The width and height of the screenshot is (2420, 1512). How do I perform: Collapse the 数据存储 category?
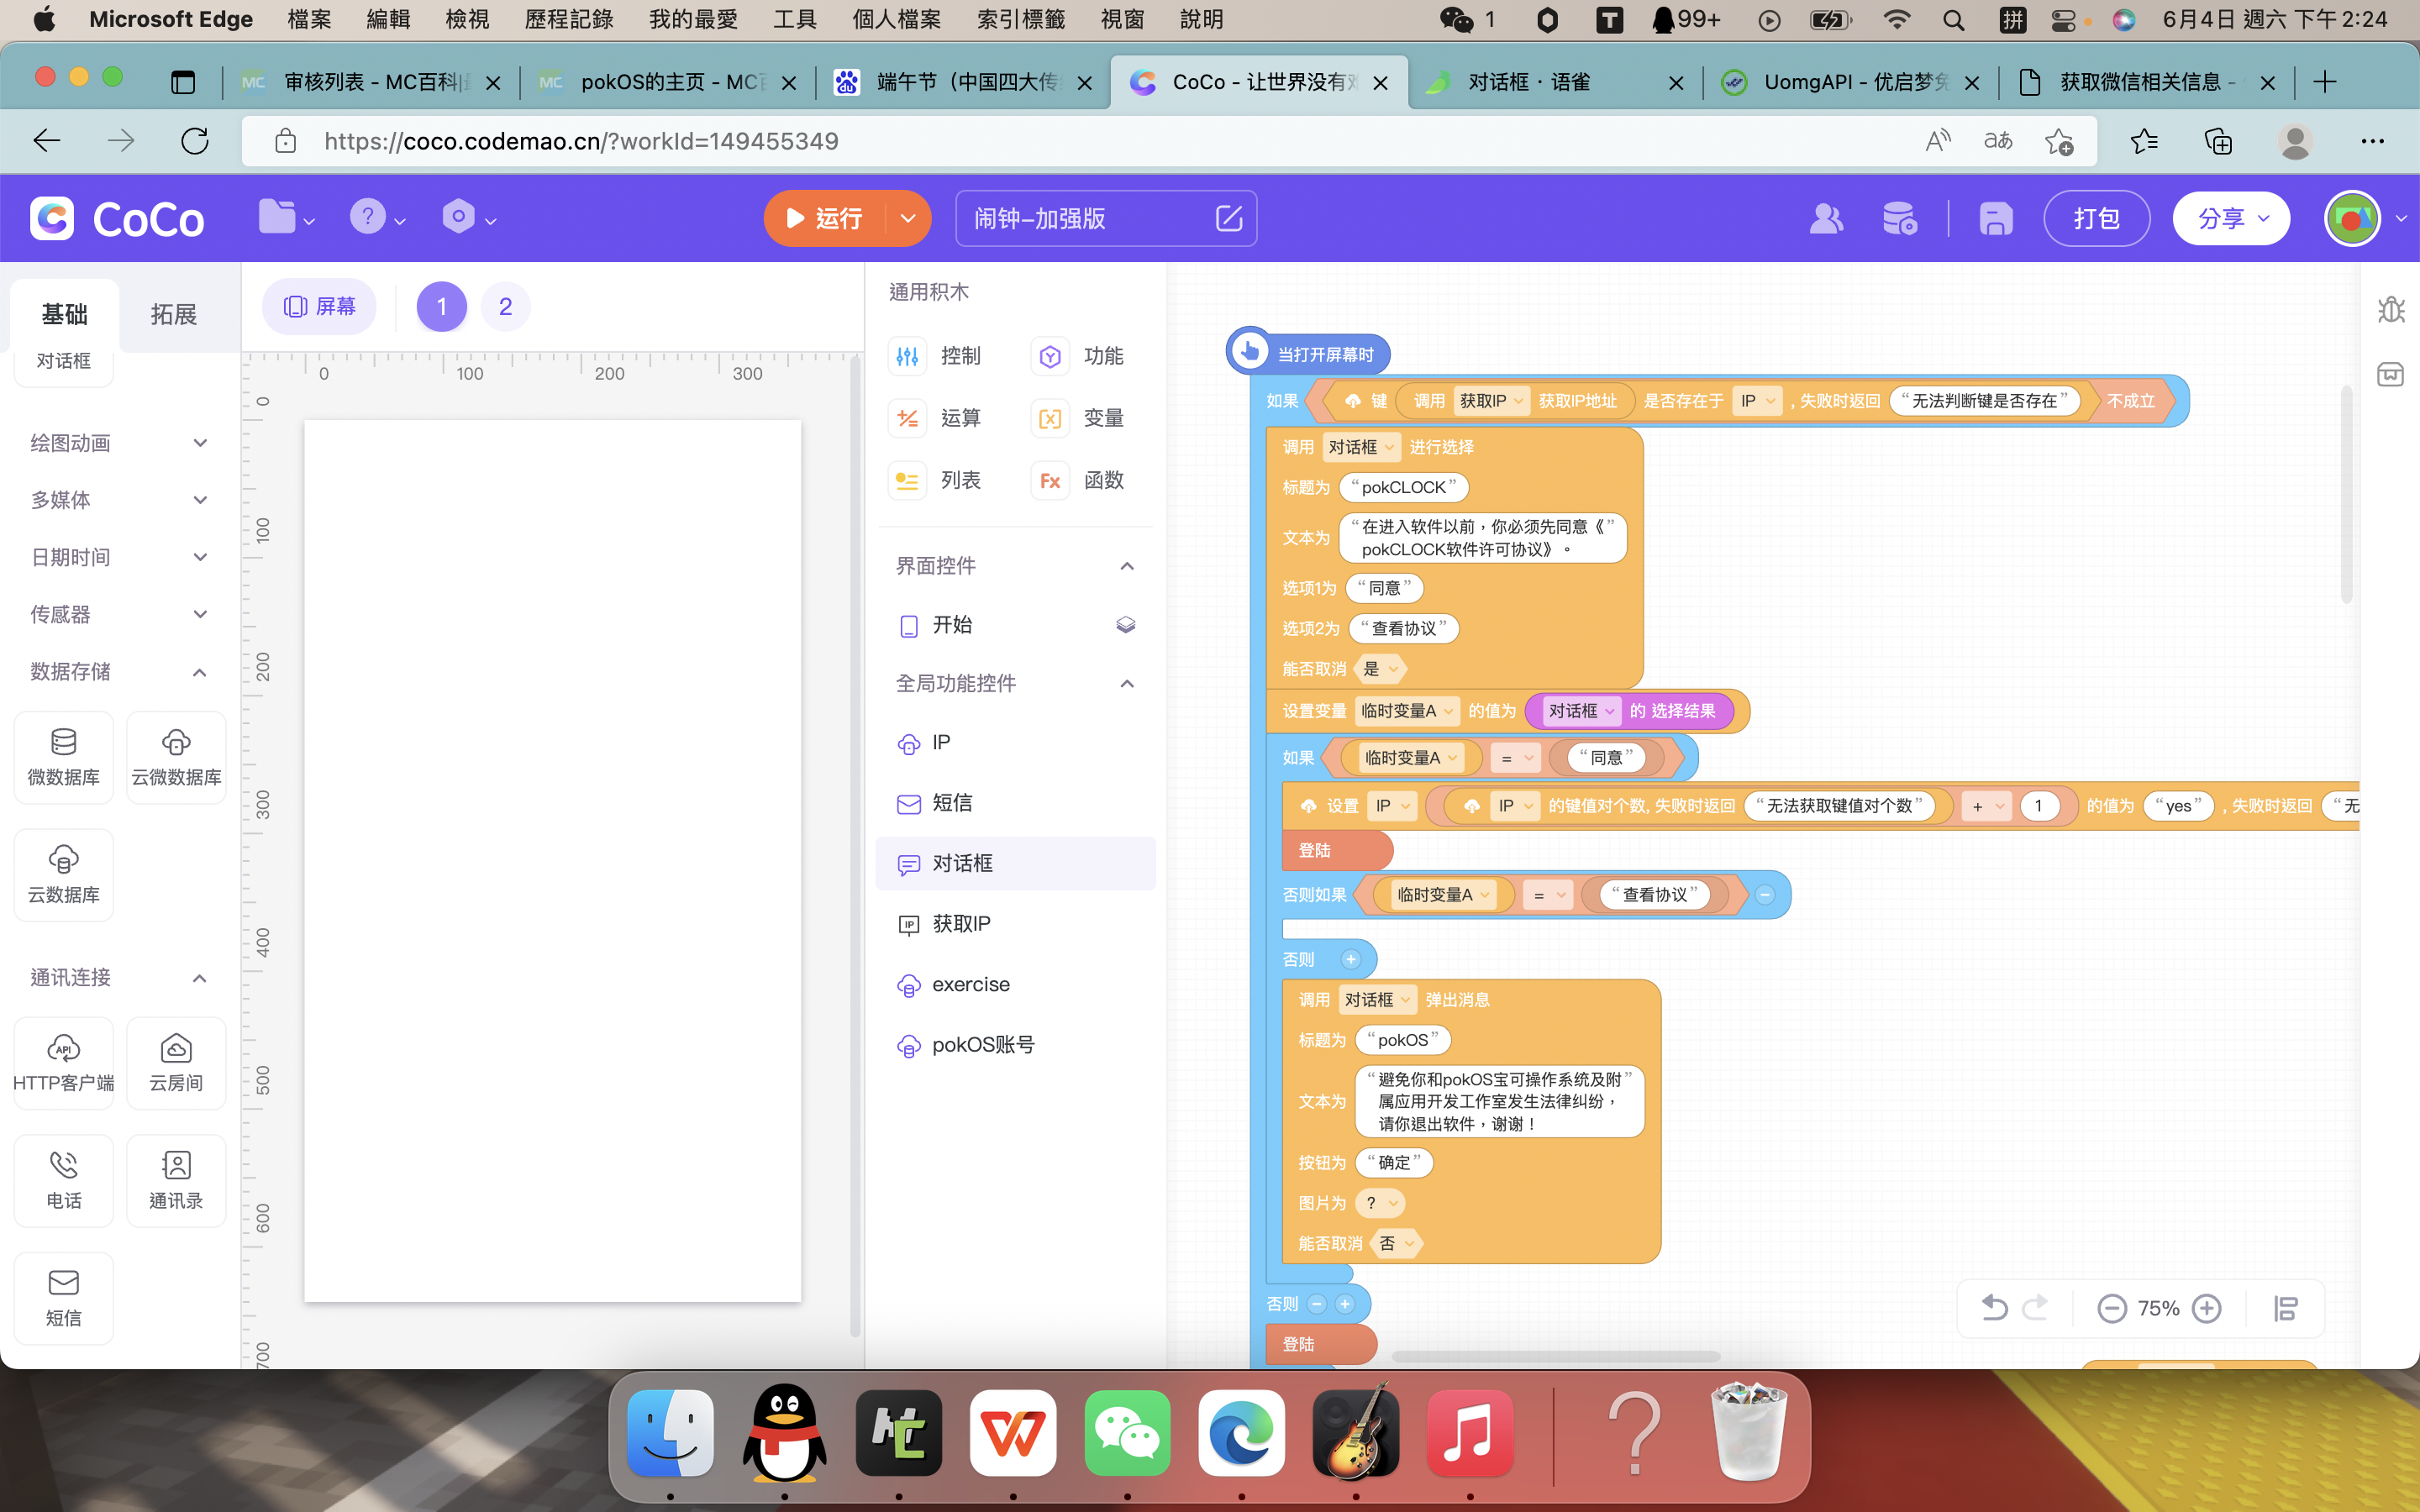pyautogui.click(x=120, y=671)
